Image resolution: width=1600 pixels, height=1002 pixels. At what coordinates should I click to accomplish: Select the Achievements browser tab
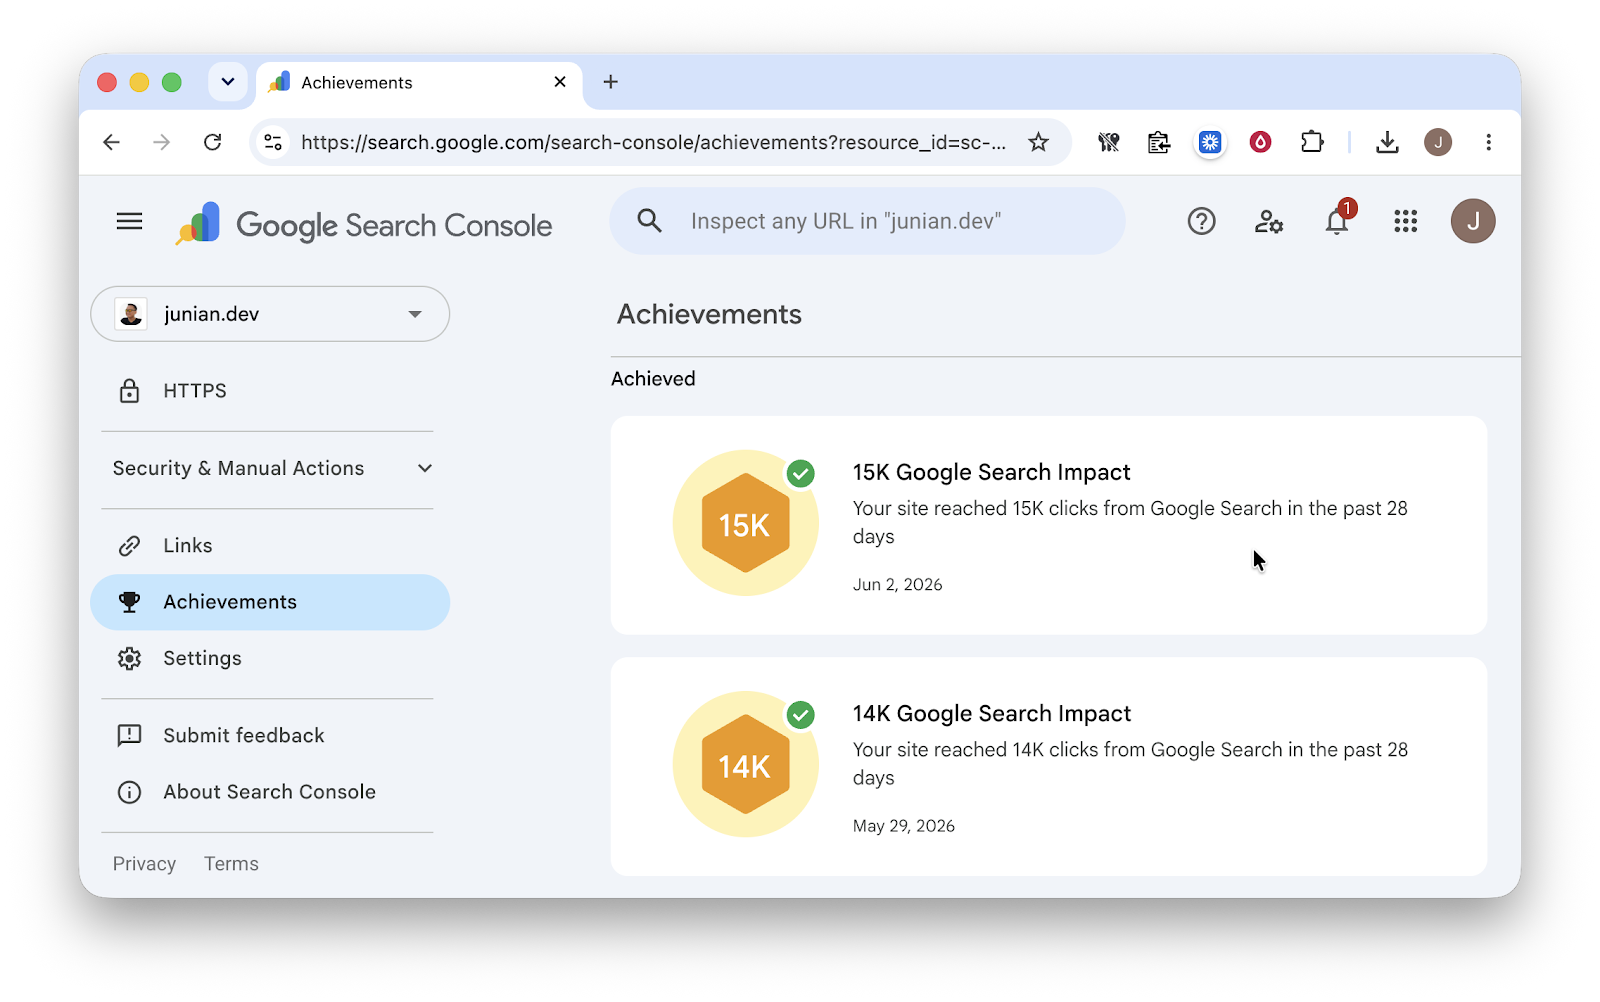point(420,82)
